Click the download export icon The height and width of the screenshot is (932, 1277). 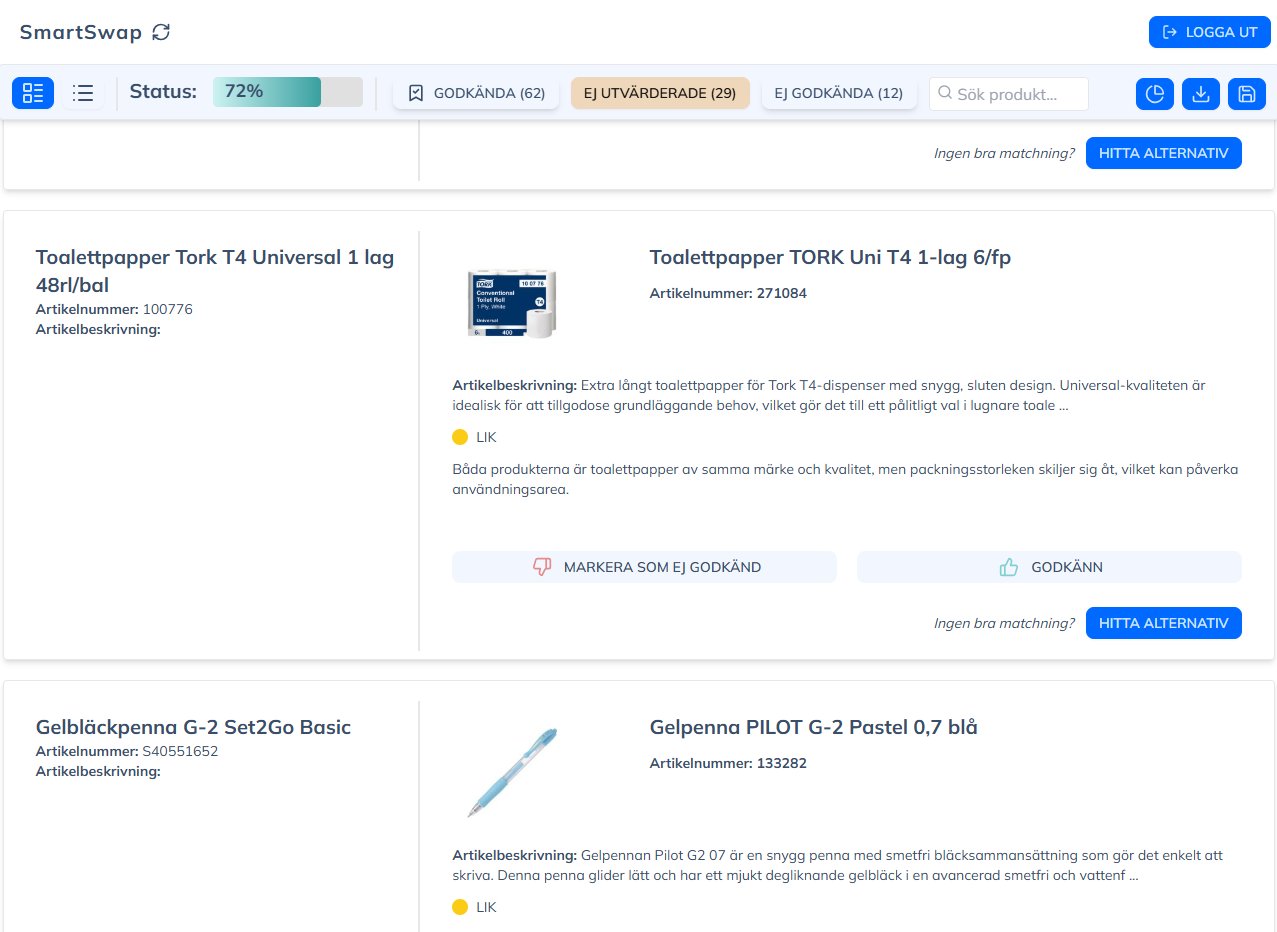click(1201, 94)
